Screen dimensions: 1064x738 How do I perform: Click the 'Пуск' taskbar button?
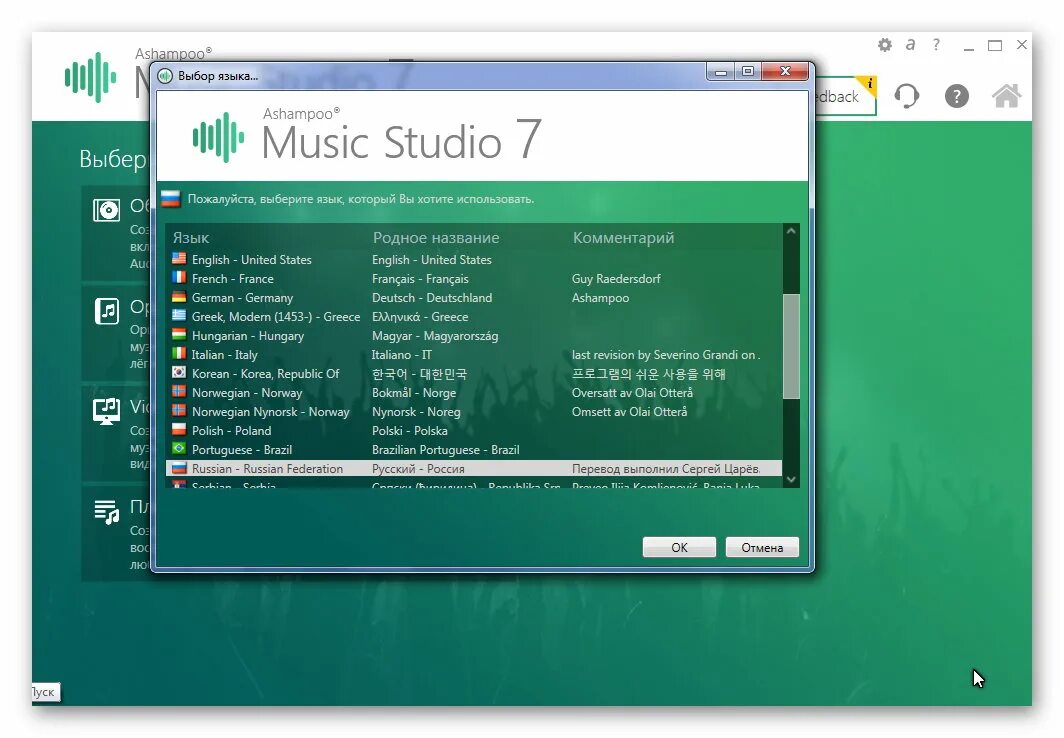pos(42,691)
